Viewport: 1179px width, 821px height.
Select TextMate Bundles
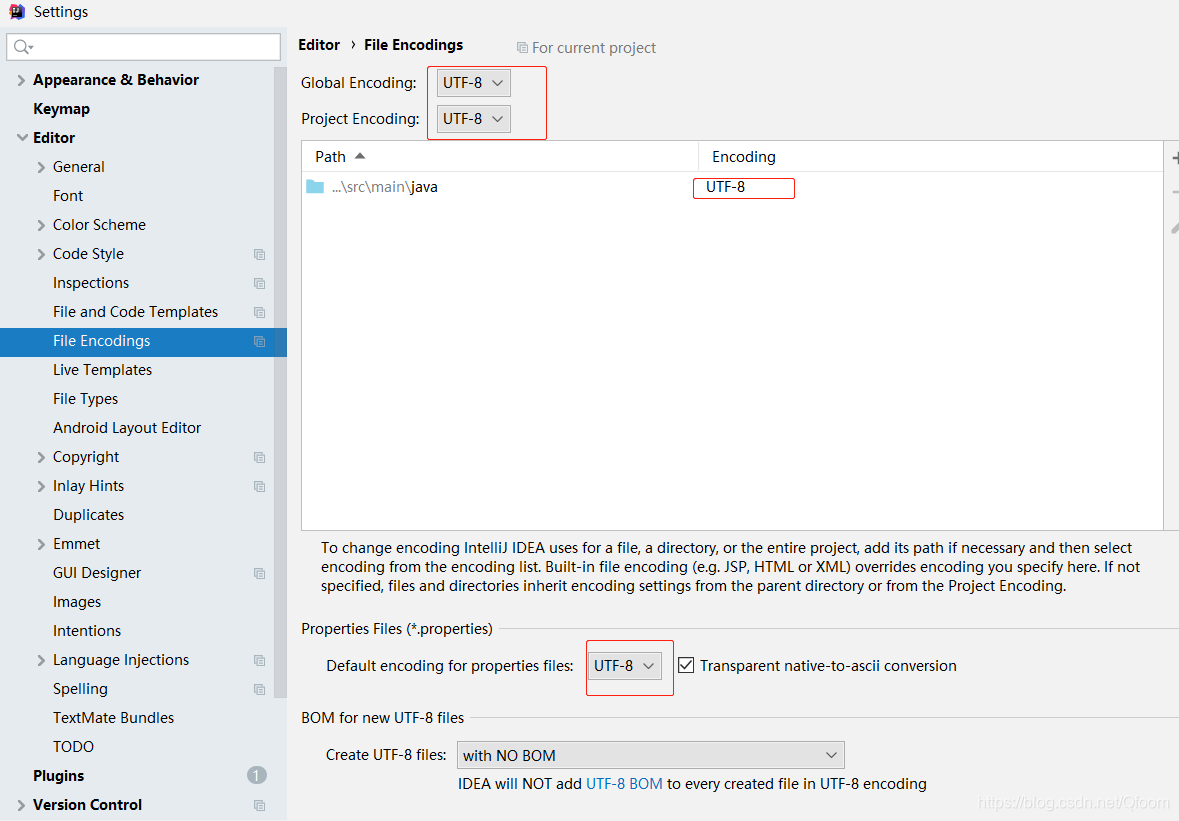(x=114, y=718)
